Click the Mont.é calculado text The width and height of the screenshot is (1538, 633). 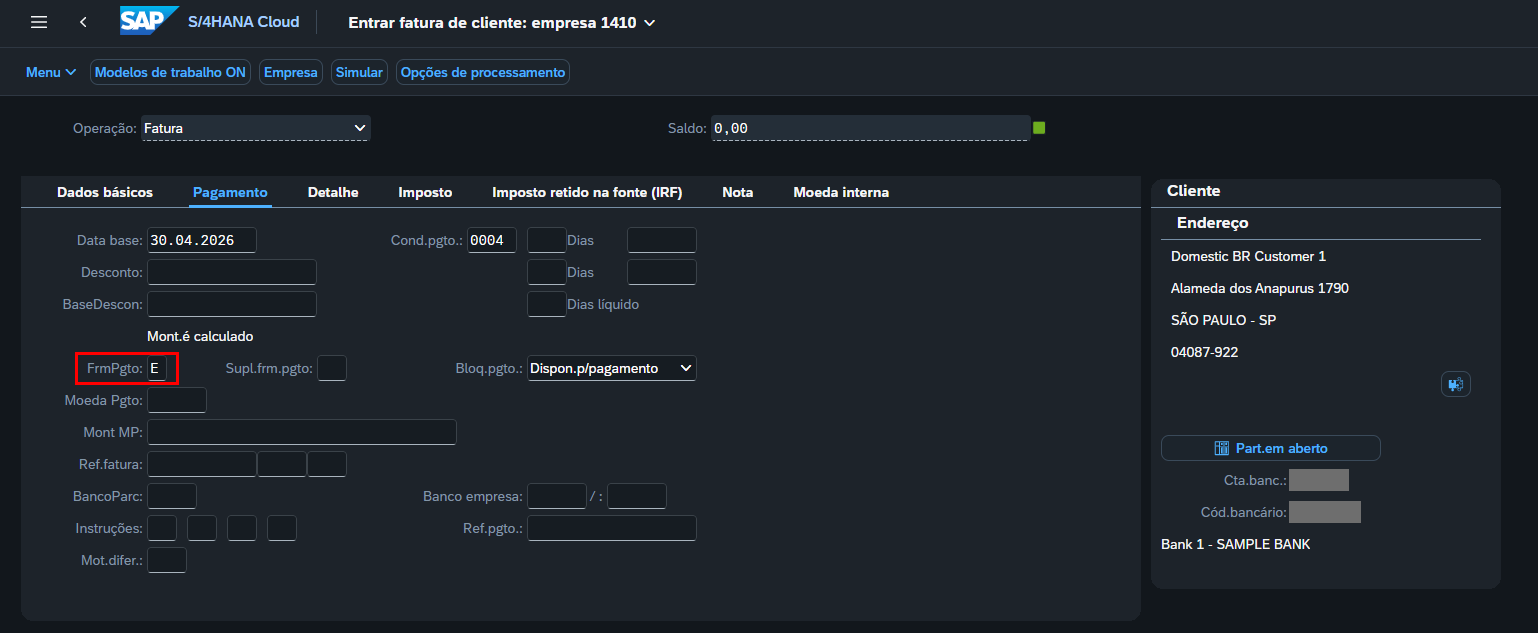pyautogui.click(x=200, y=336)
